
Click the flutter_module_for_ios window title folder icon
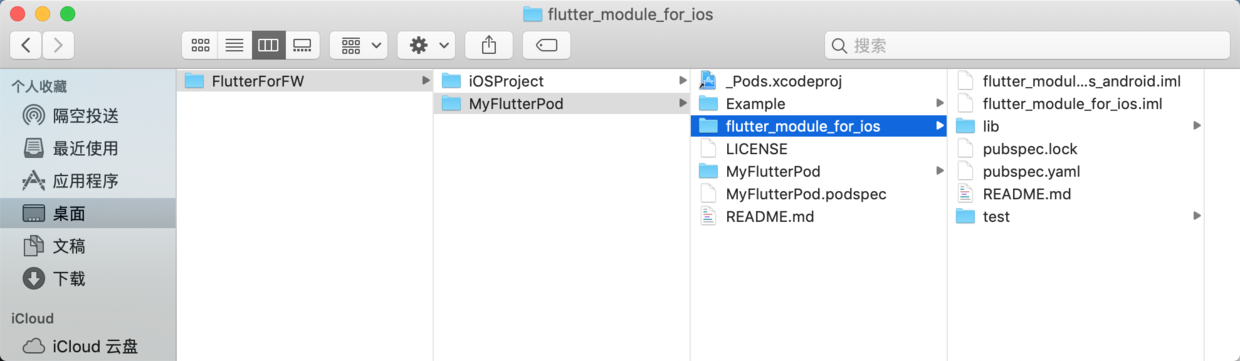533,14
